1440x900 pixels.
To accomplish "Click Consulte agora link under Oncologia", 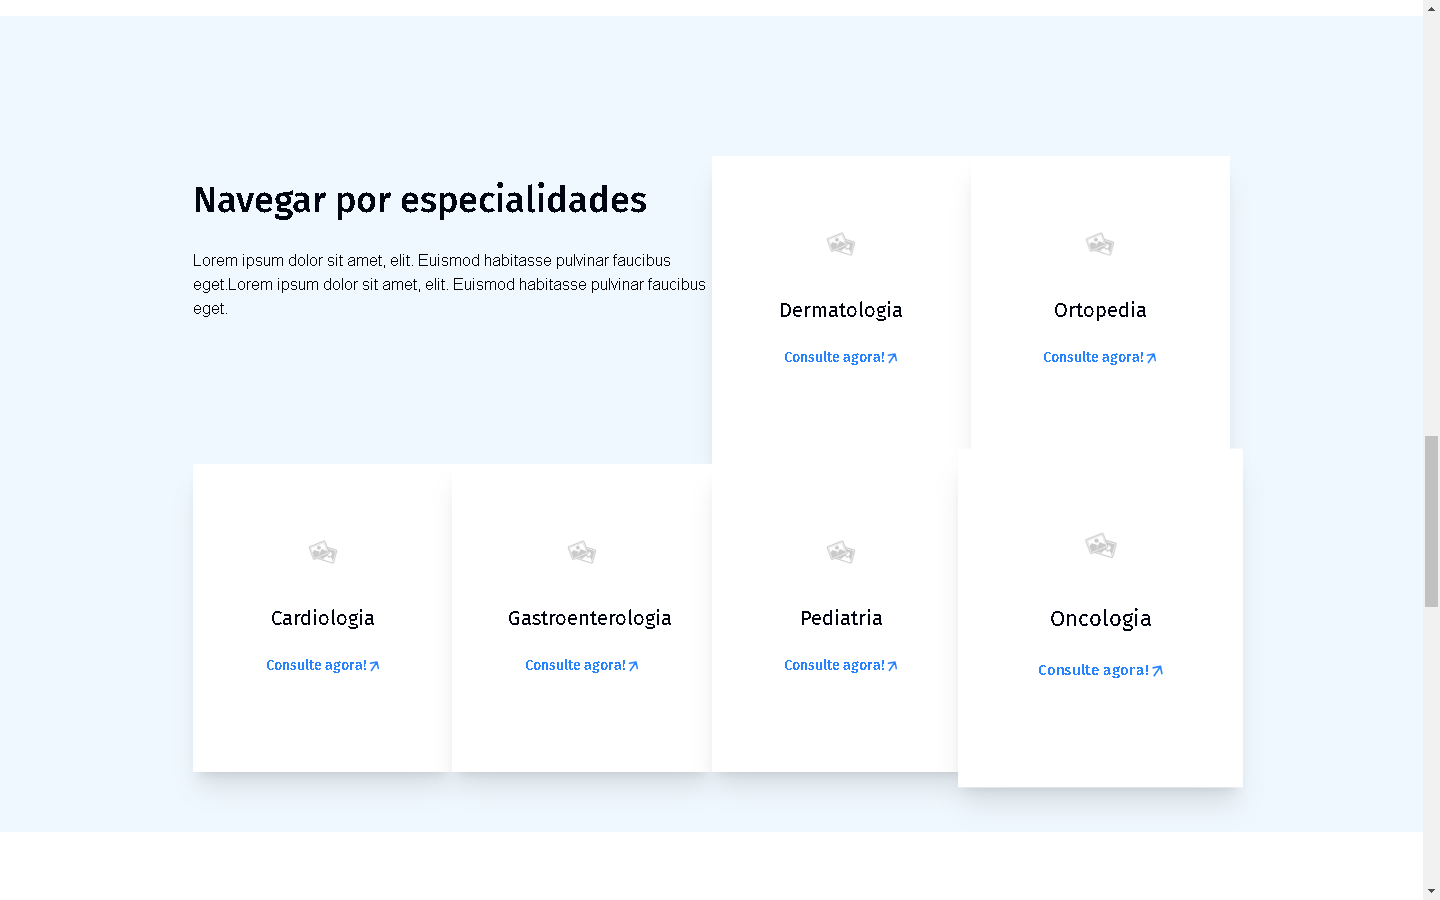I will click(1100, 670).
